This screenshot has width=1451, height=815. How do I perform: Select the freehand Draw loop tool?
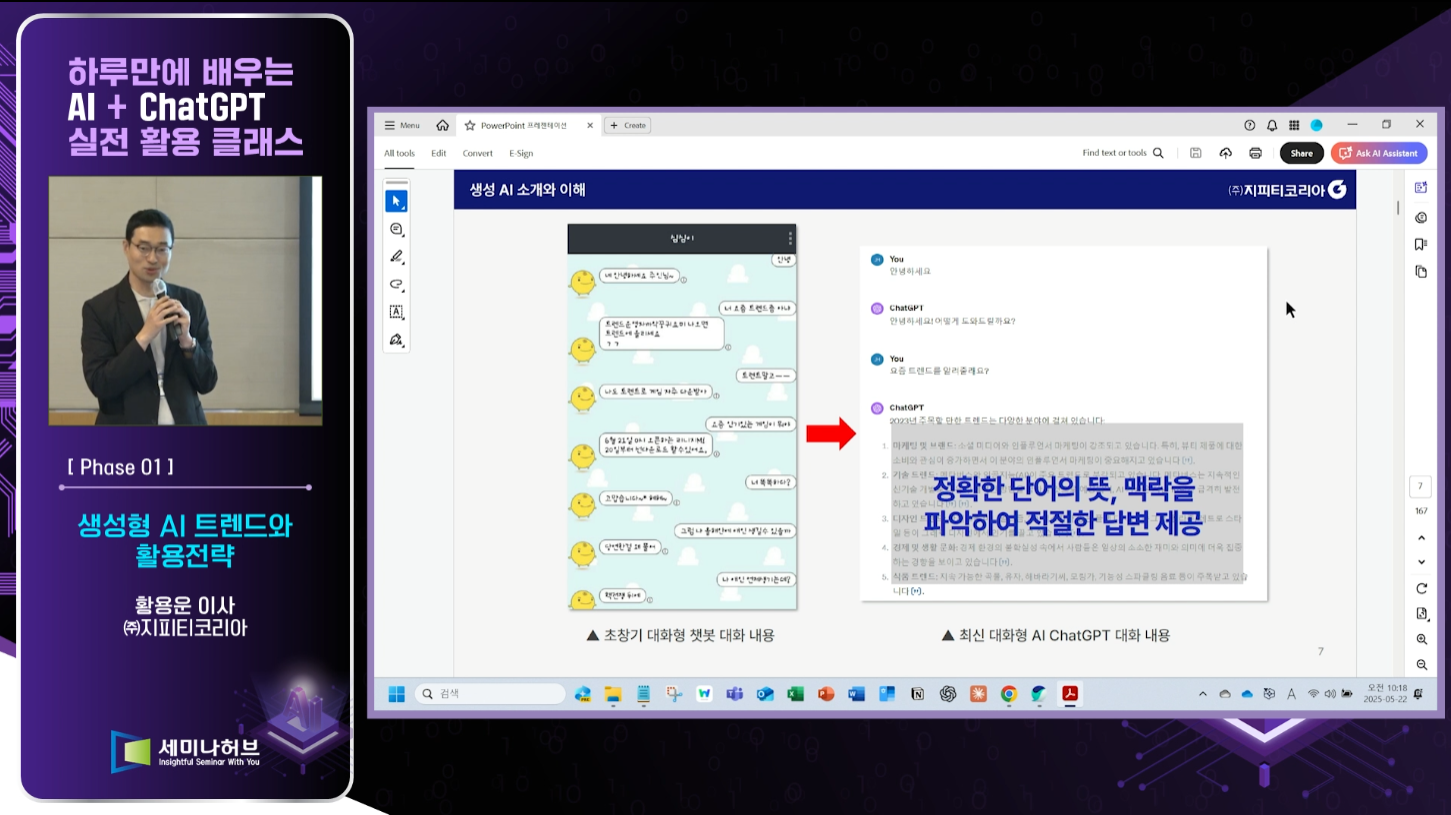click(396, 285)
